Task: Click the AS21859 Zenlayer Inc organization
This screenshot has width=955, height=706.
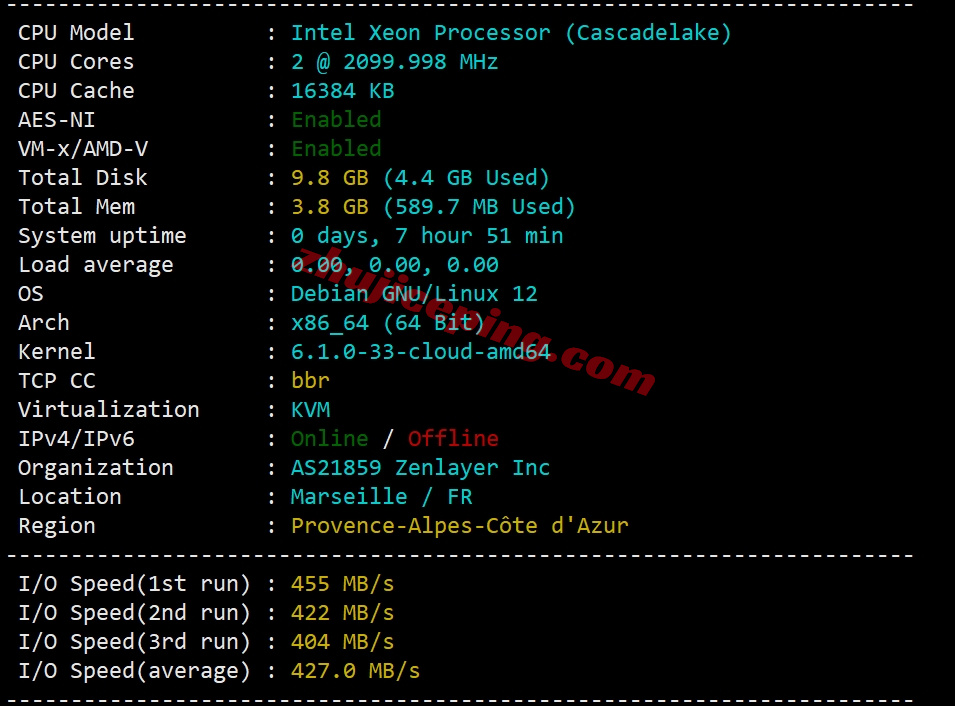Action: [x=420, y=468]
